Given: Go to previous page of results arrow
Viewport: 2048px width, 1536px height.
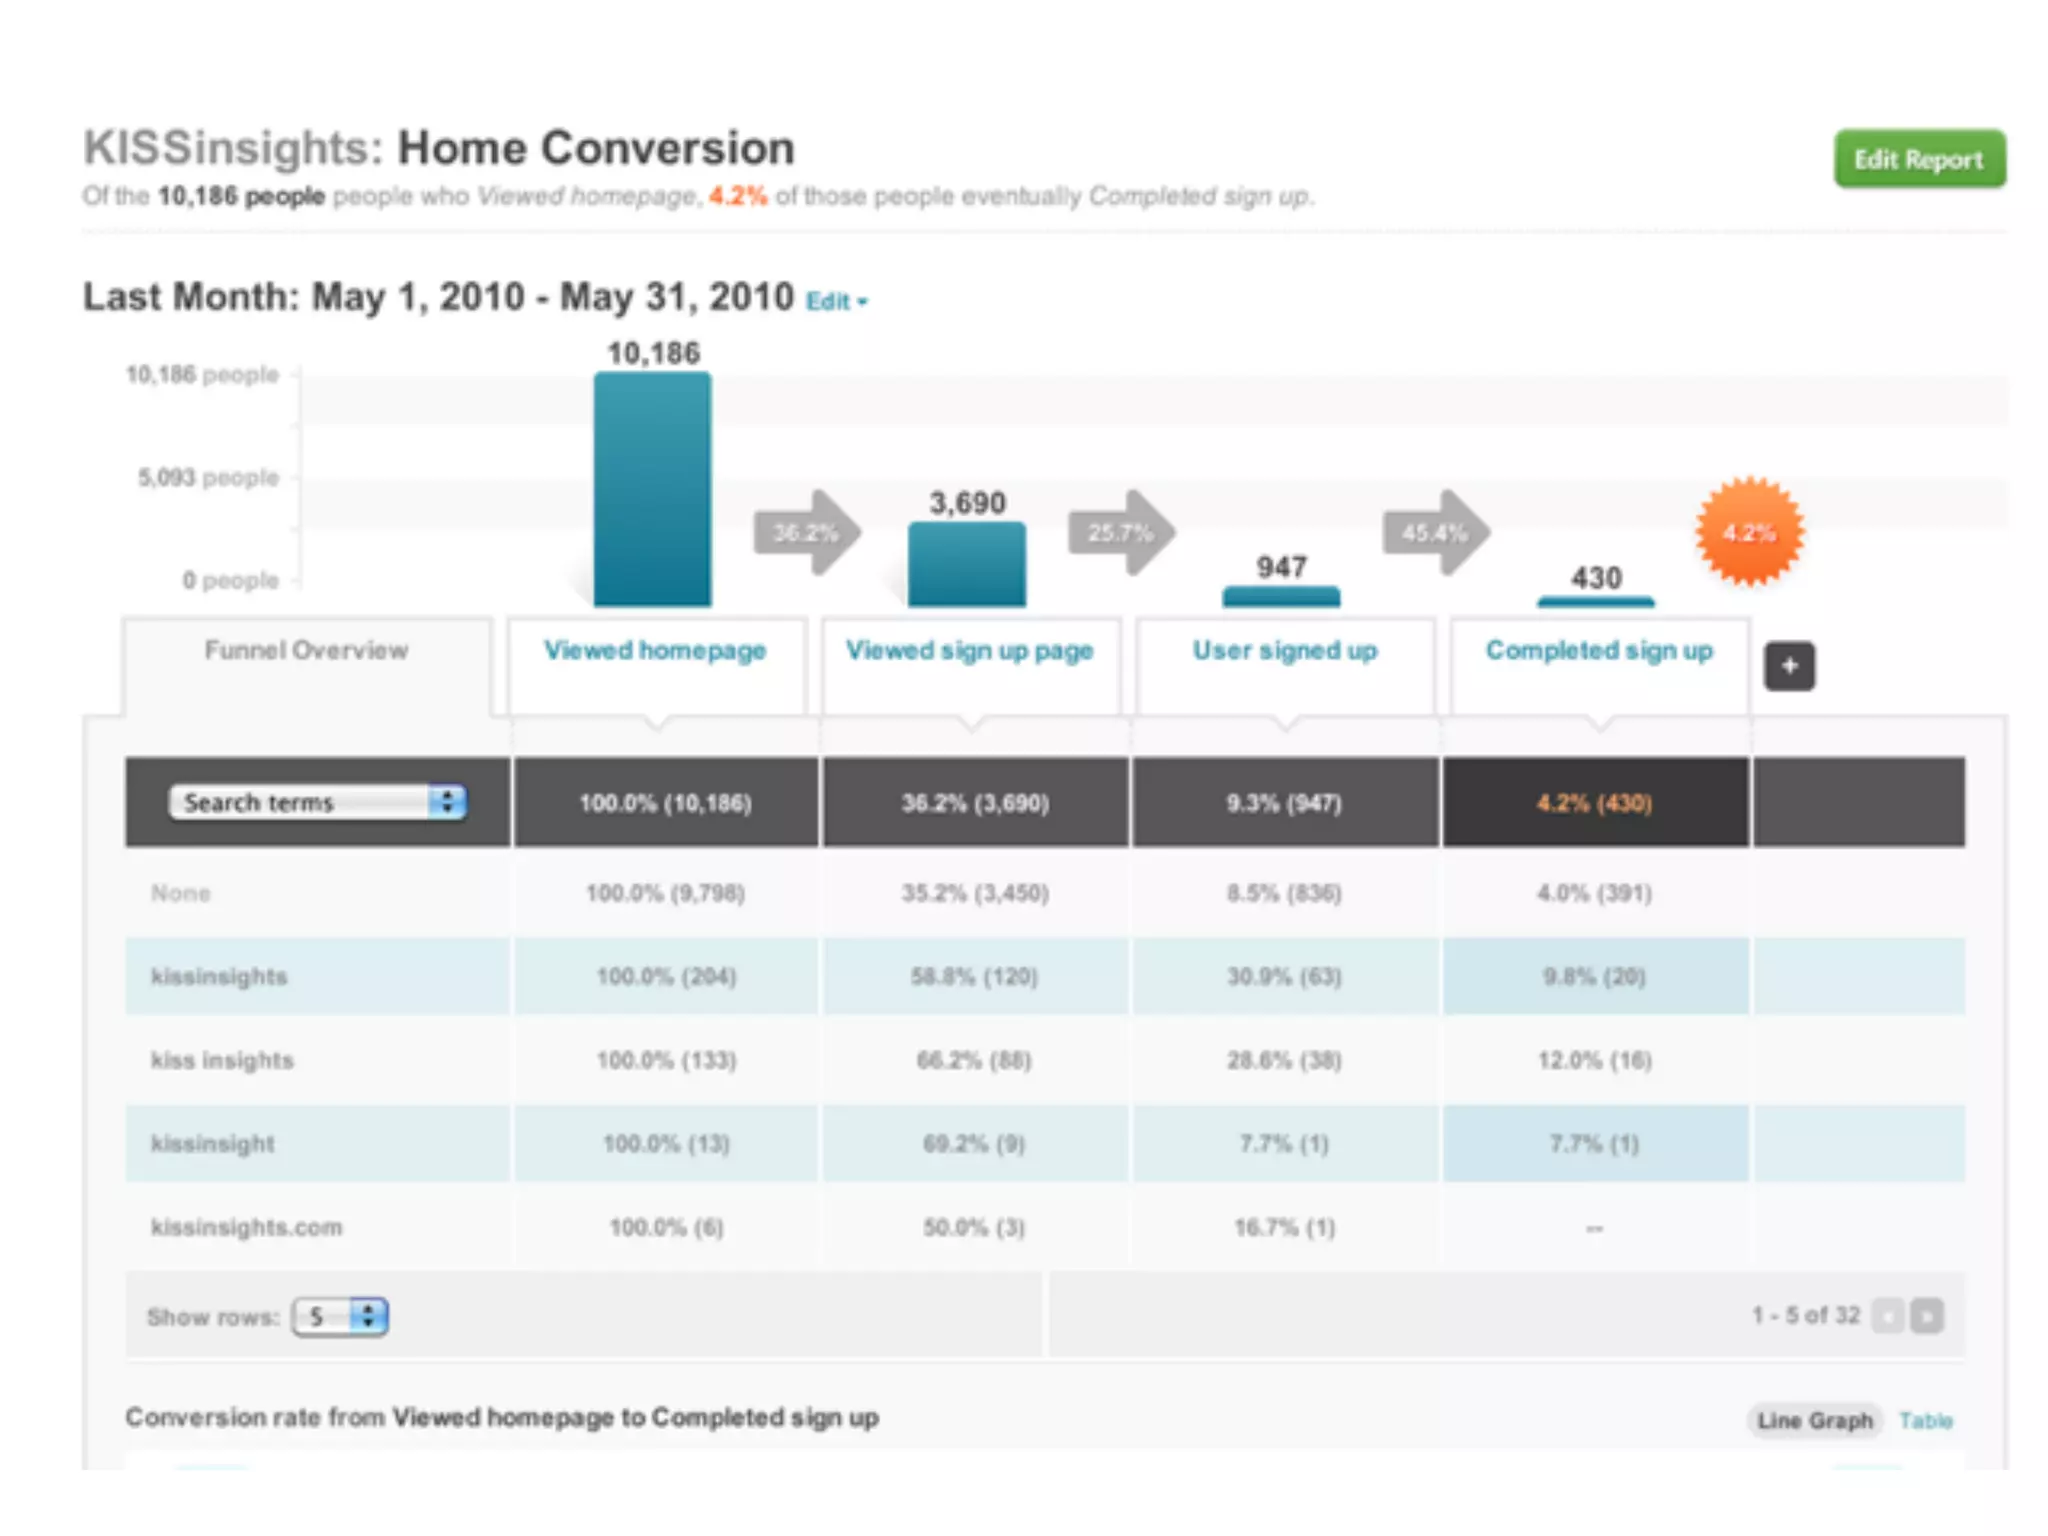Looking at the screenshot, I should pyautogui.click(x=1888, y=1316).
